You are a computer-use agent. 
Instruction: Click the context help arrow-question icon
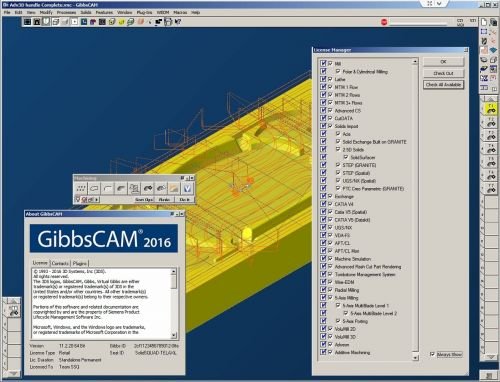[x=178, y=22]
